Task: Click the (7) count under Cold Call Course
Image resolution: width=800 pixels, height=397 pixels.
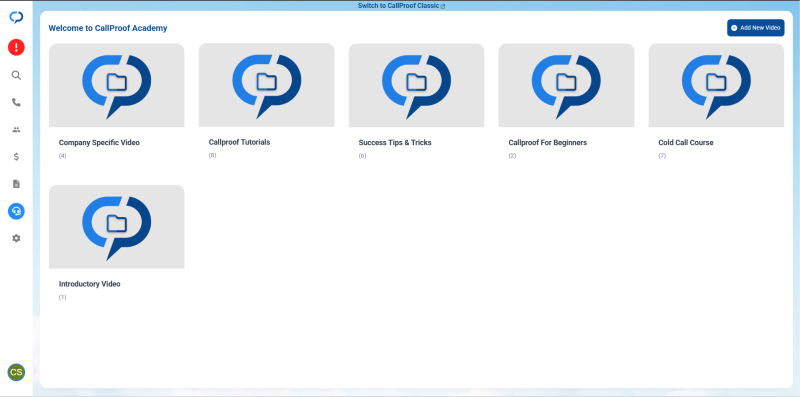Action: click(662, 156)
